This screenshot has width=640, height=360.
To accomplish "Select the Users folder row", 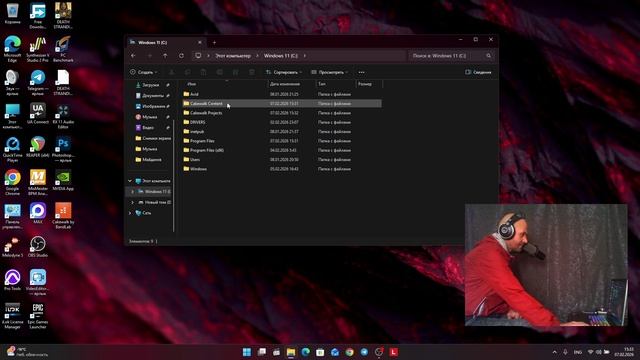I will [282, 160].
